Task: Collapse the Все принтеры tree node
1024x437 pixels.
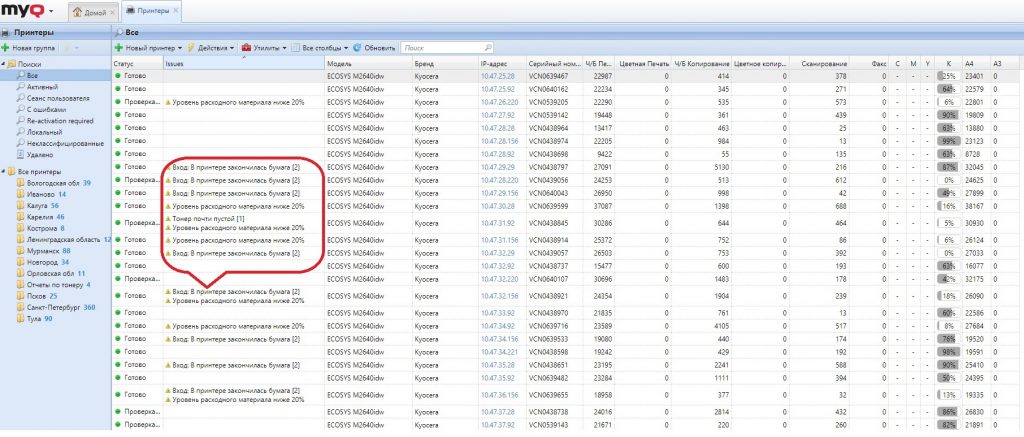Action: 3,171
